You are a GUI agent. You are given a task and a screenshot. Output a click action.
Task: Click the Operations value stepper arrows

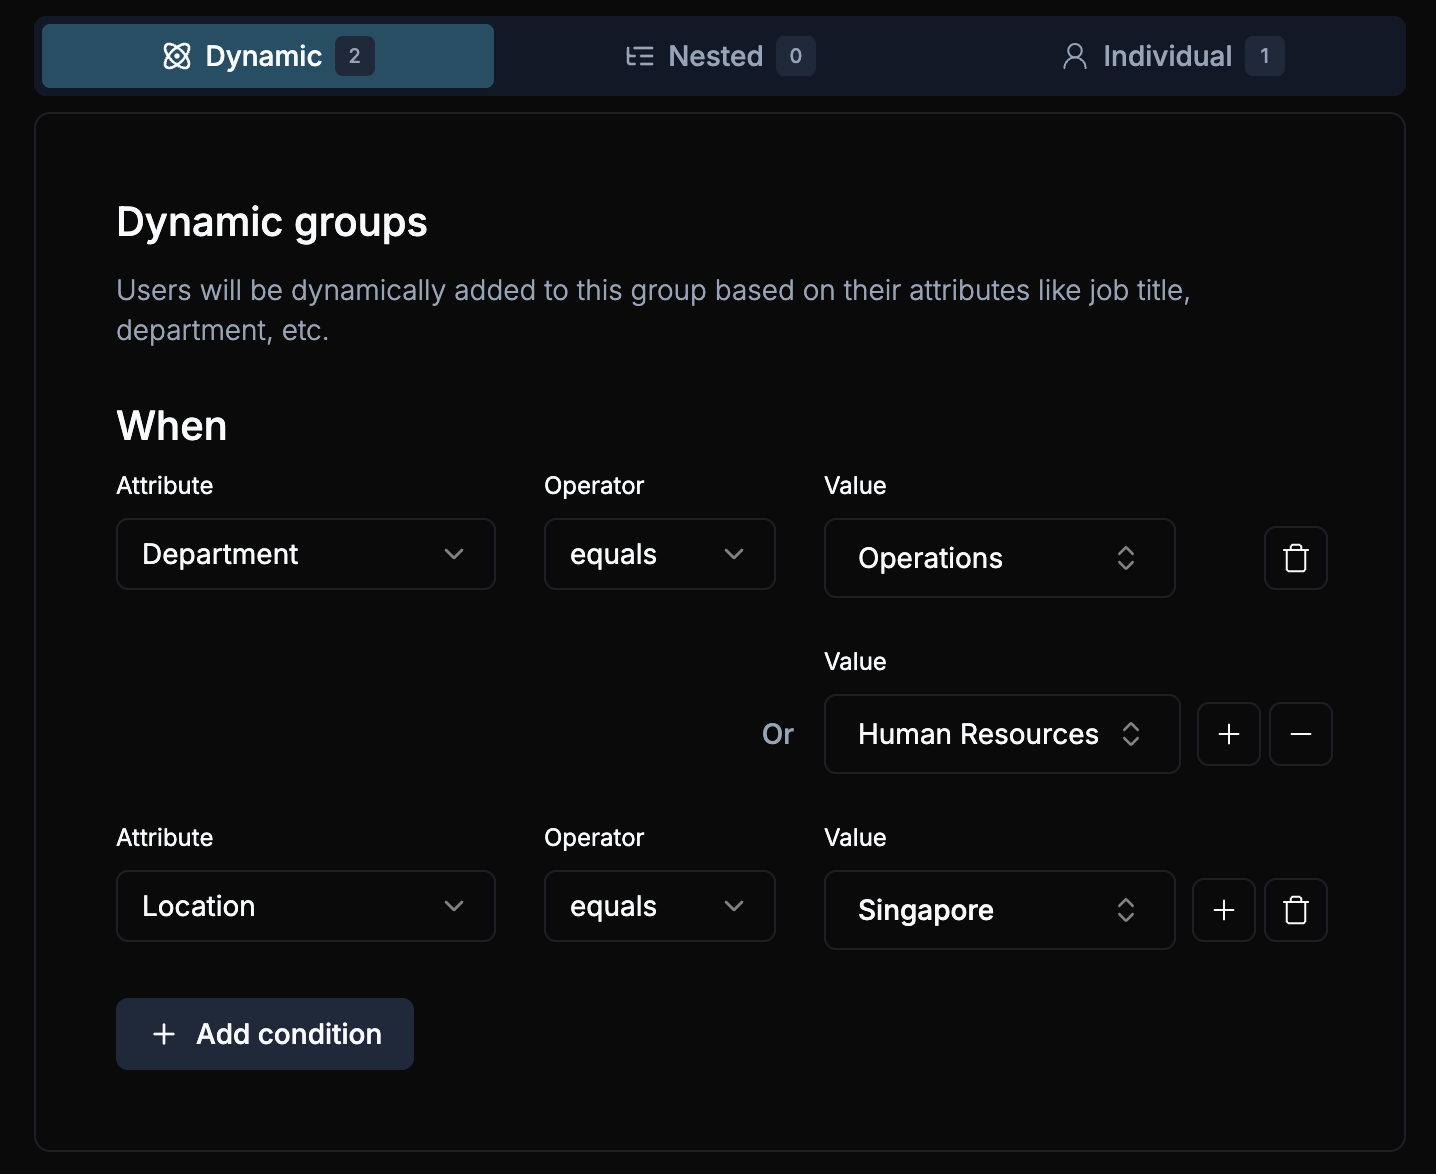coord(1126,558)
